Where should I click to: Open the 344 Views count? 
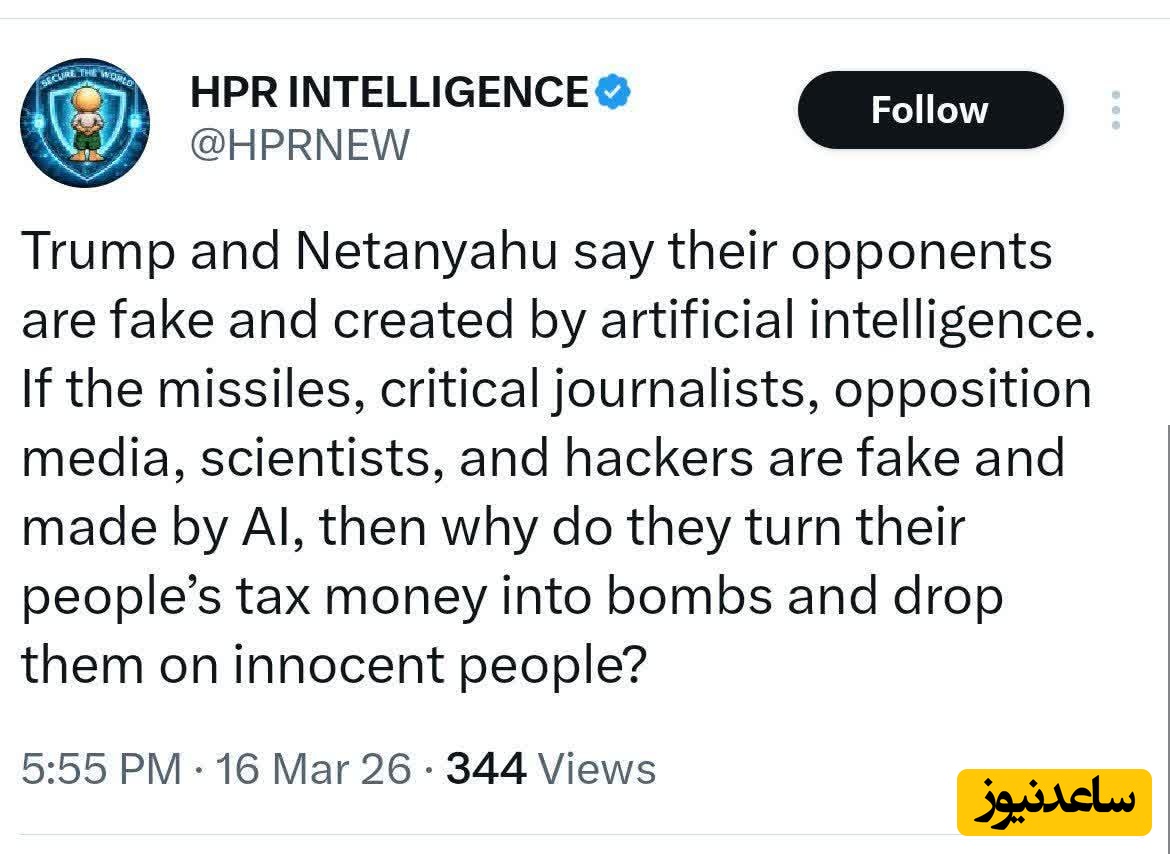pyautogui.click(x=551, y=768)
